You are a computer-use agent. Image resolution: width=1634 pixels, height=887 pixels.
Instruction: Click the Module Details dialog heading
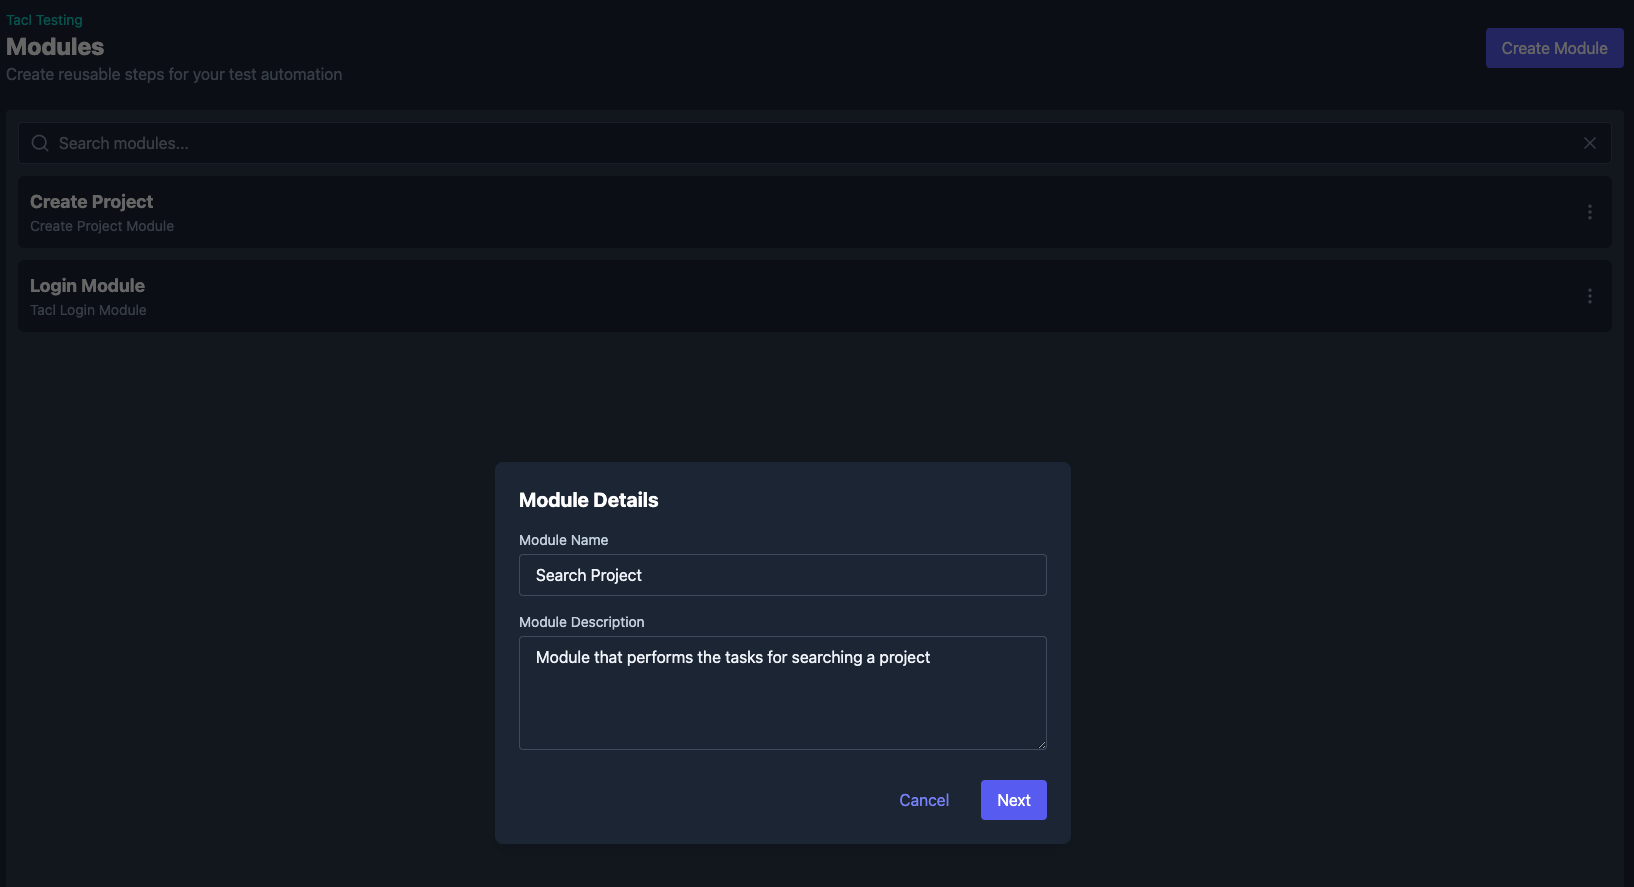pos(588,500)
